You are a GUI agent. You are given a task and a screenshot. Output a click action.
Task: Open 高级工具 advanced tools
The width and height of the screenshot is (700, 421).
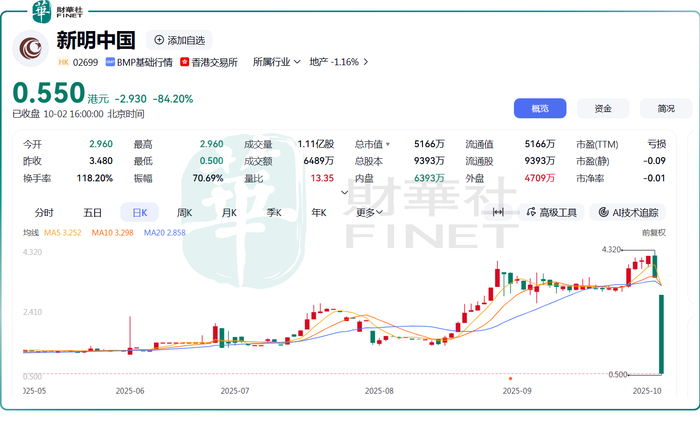tap(552, 213)
